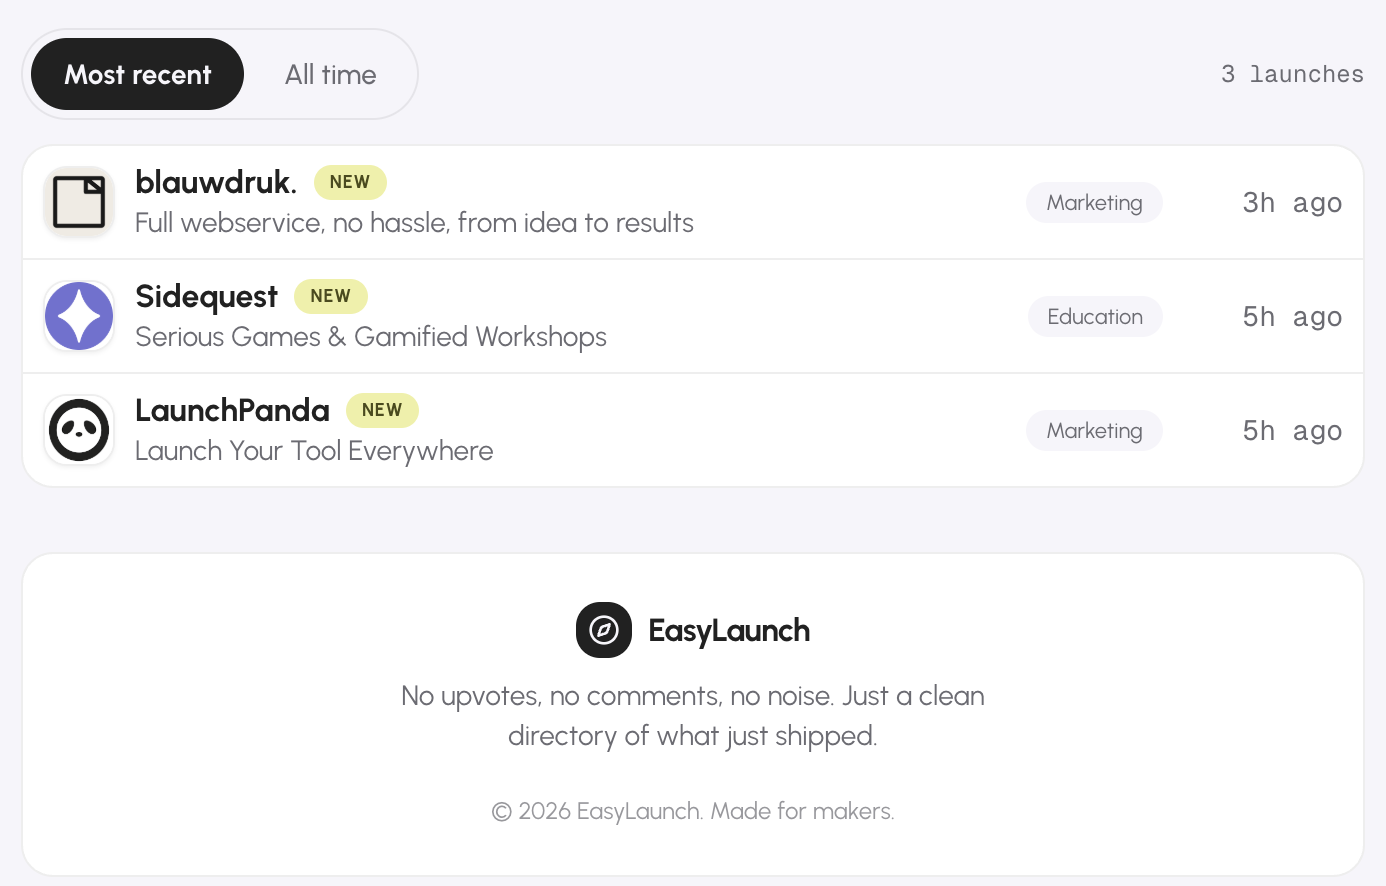
Task: Open the LaunchPanda launch title
Action: pyautogui.click(x=232, y=410)
